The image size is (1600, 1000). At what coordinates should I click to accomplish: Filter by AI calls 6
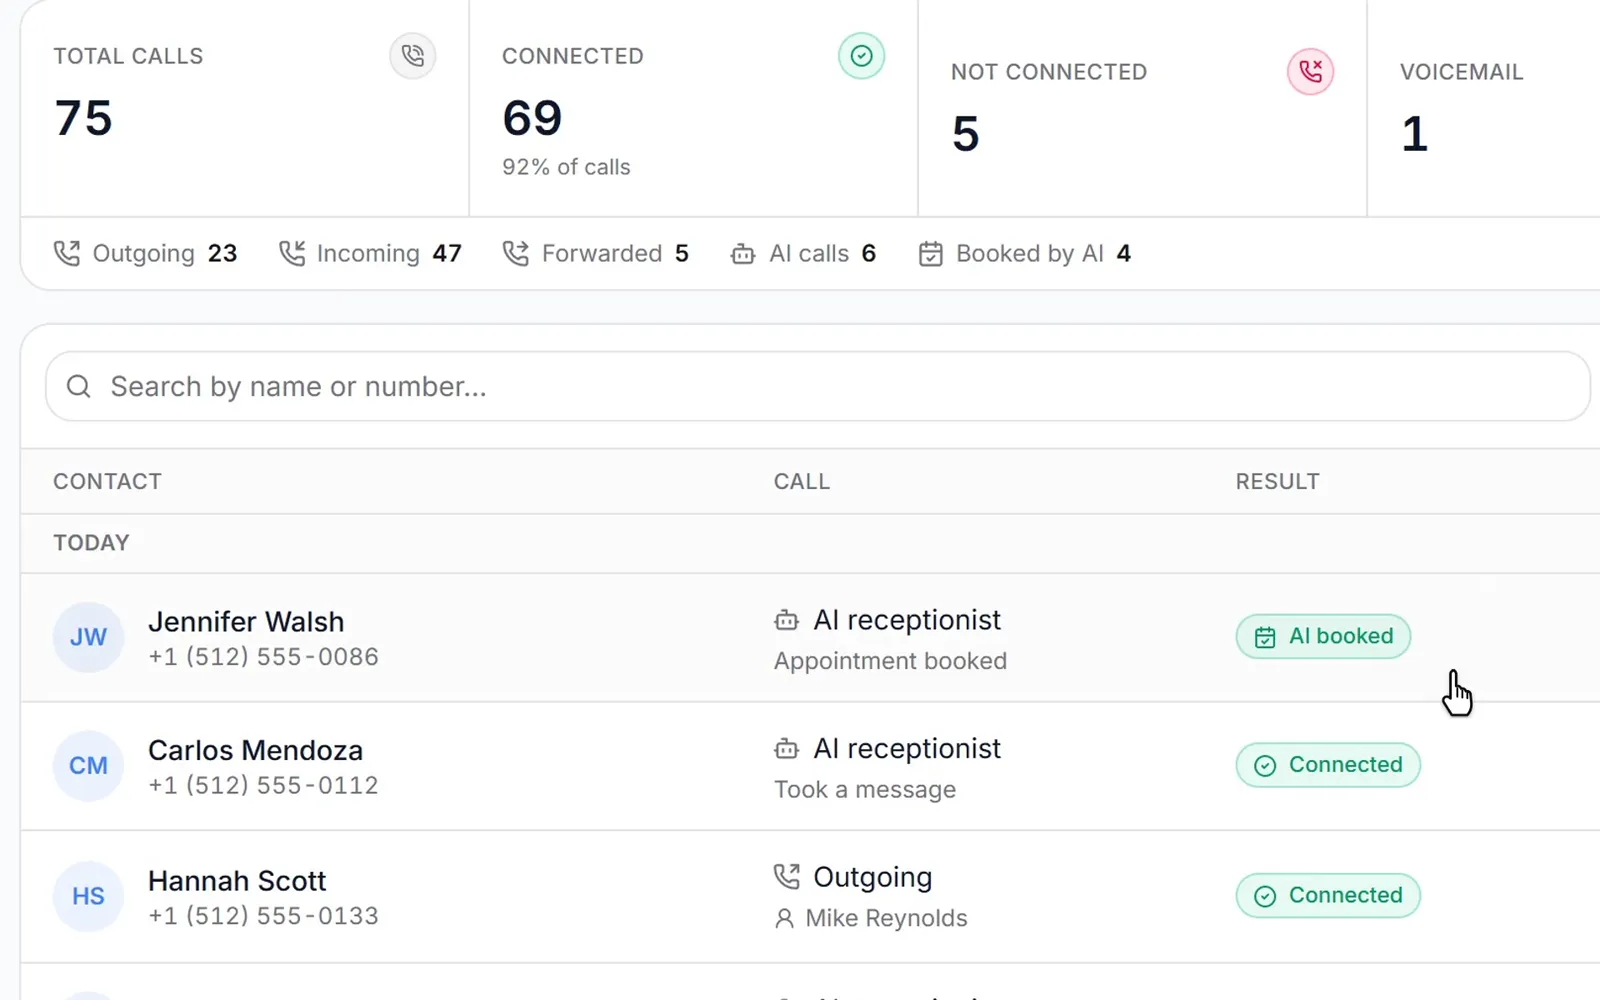(803, 253)
